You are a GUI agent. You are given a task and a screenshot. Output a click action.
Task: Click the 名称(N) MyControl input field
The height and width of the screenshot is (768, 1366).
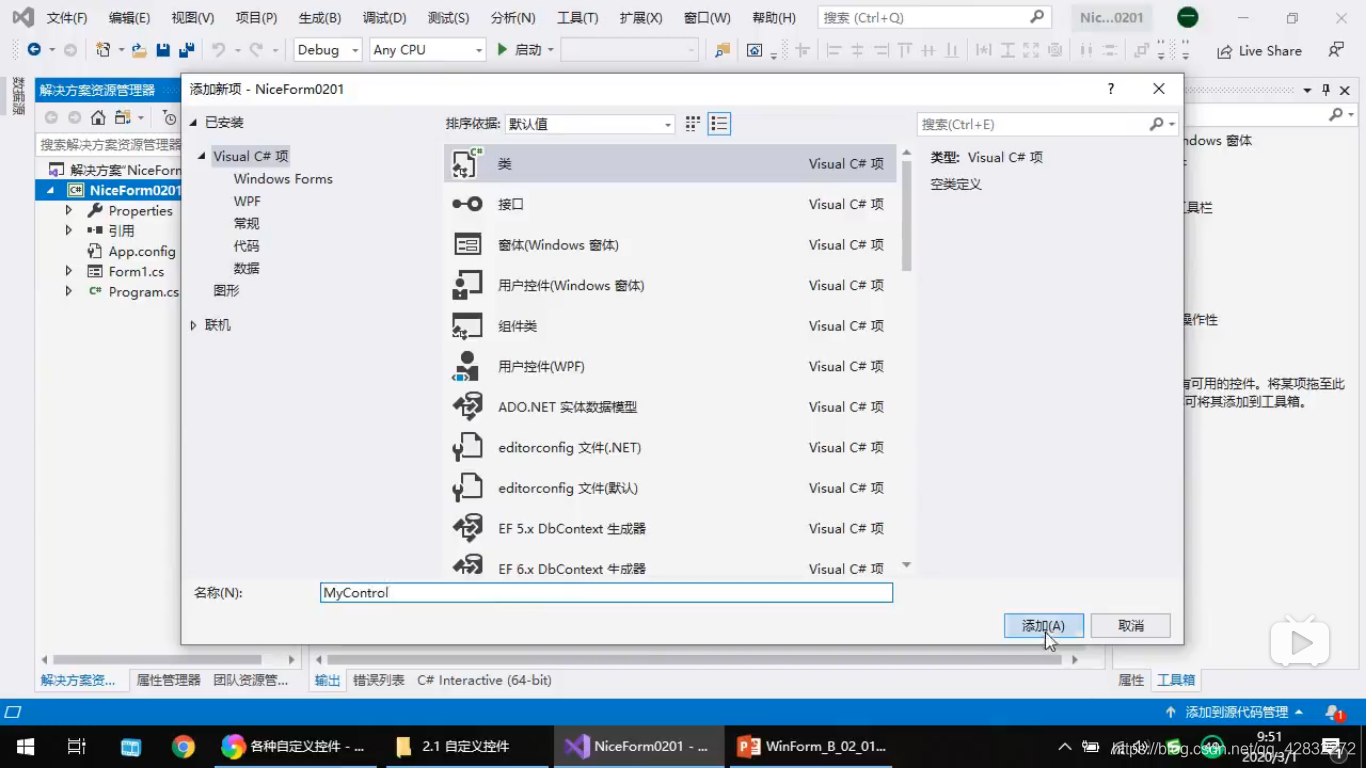click(x=606, y=592)
